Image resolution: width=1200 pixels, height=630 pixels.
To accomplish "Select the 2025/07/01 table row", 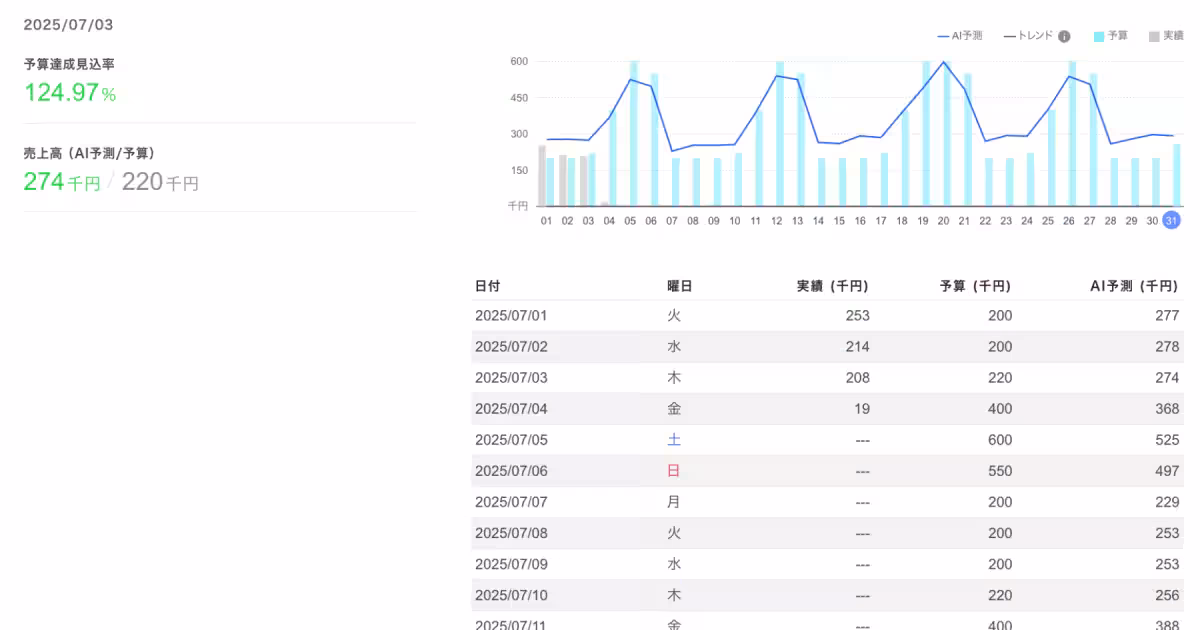I will (x=826, y=316).
